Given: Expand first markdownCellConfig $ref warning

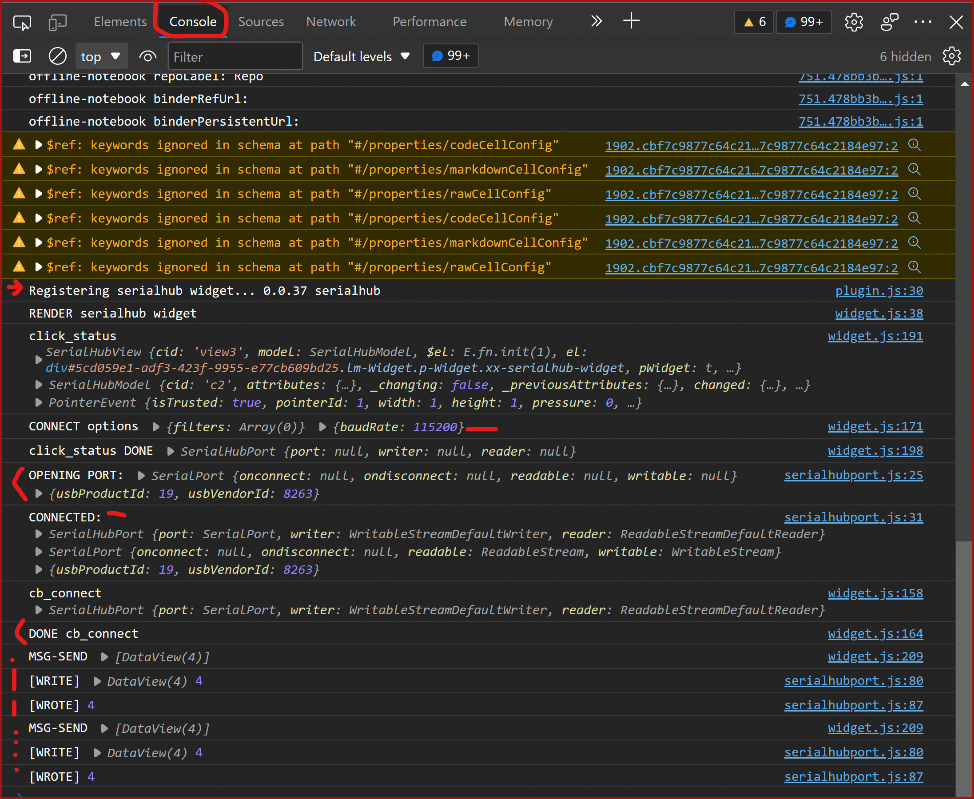Looking at the screenshot, I should tap(39, 169).
